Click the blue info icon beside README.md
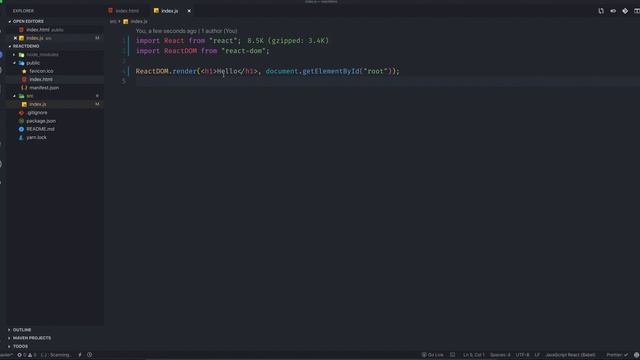 tap(21, 129)
